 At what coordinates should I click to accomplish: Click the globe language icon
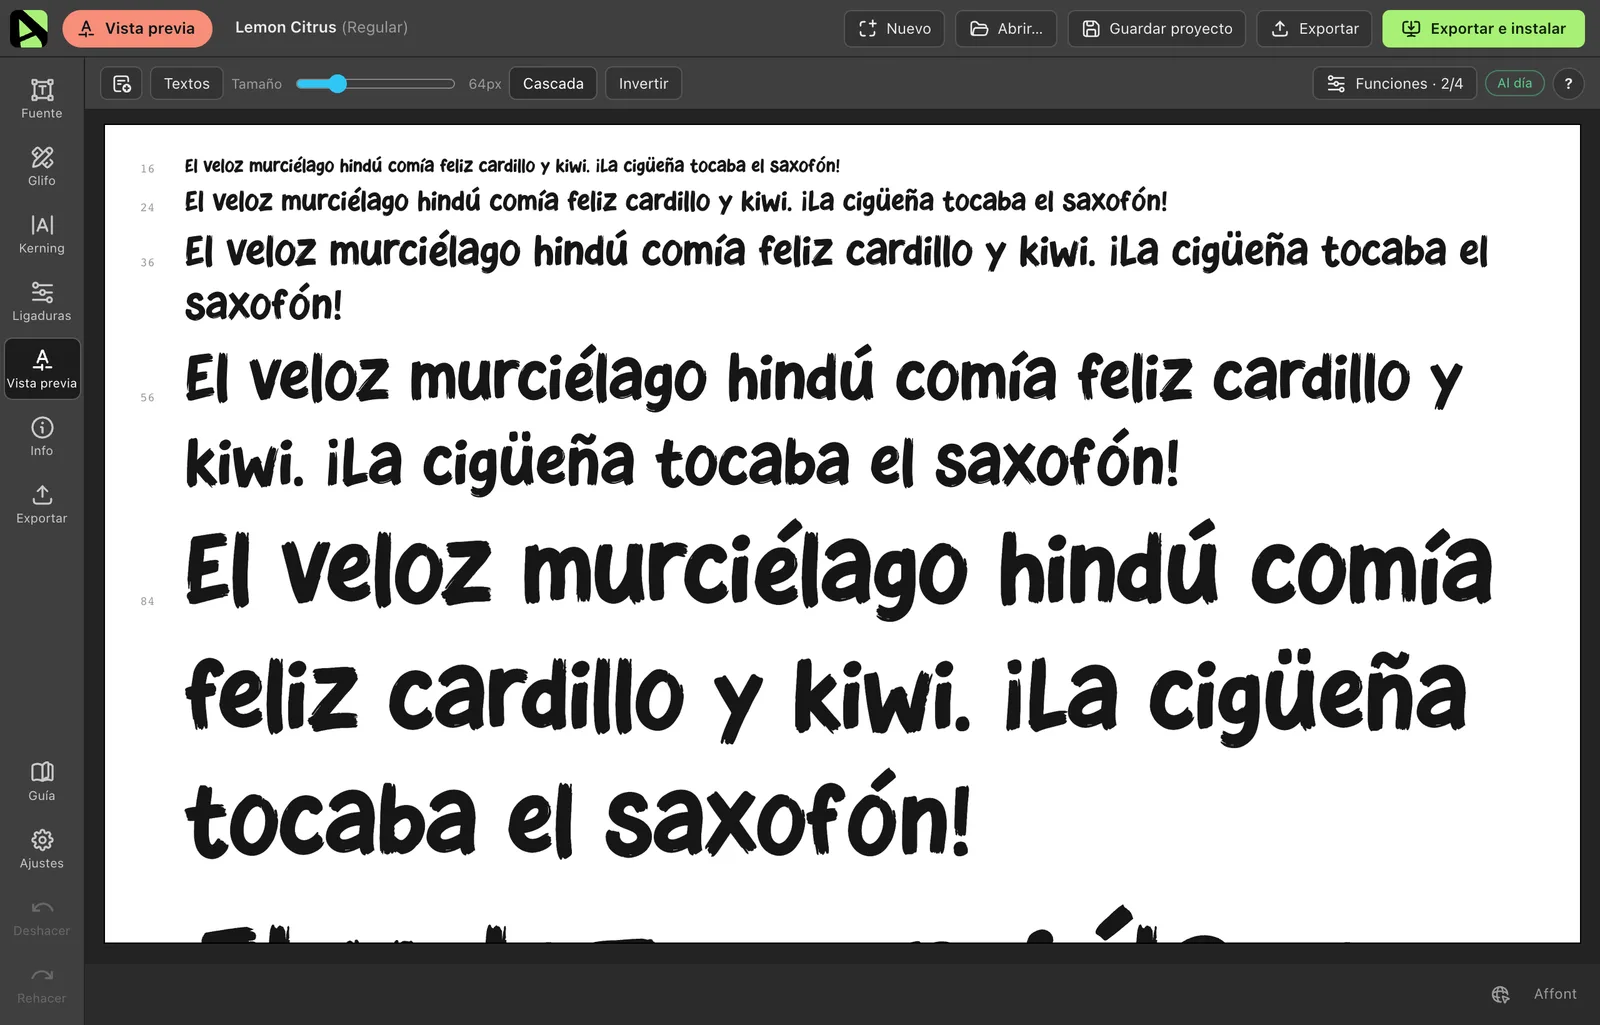click(x=1500, y=994)
